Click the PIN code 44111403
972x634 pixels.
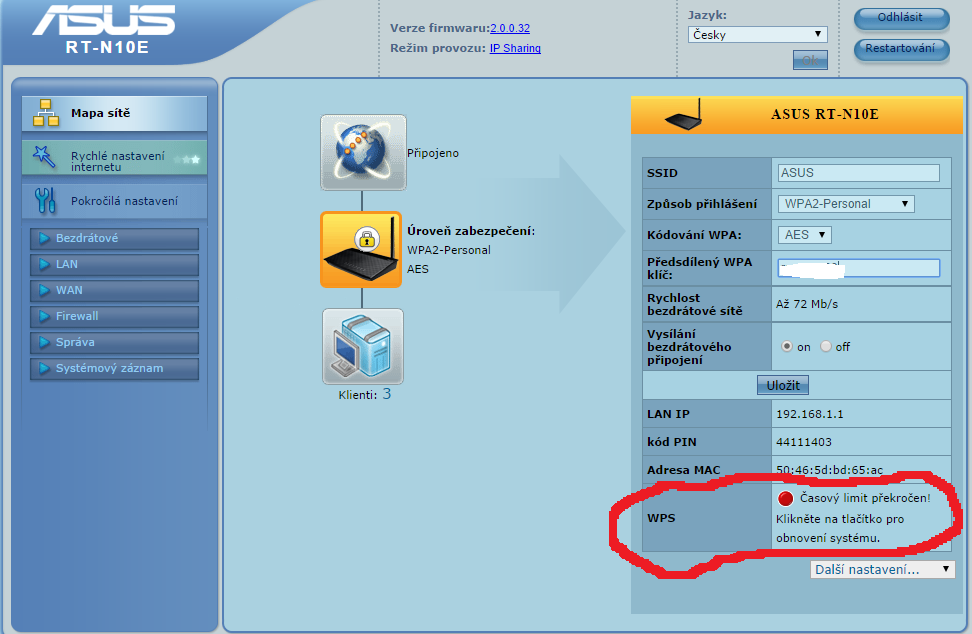click(x=803, y=442)
